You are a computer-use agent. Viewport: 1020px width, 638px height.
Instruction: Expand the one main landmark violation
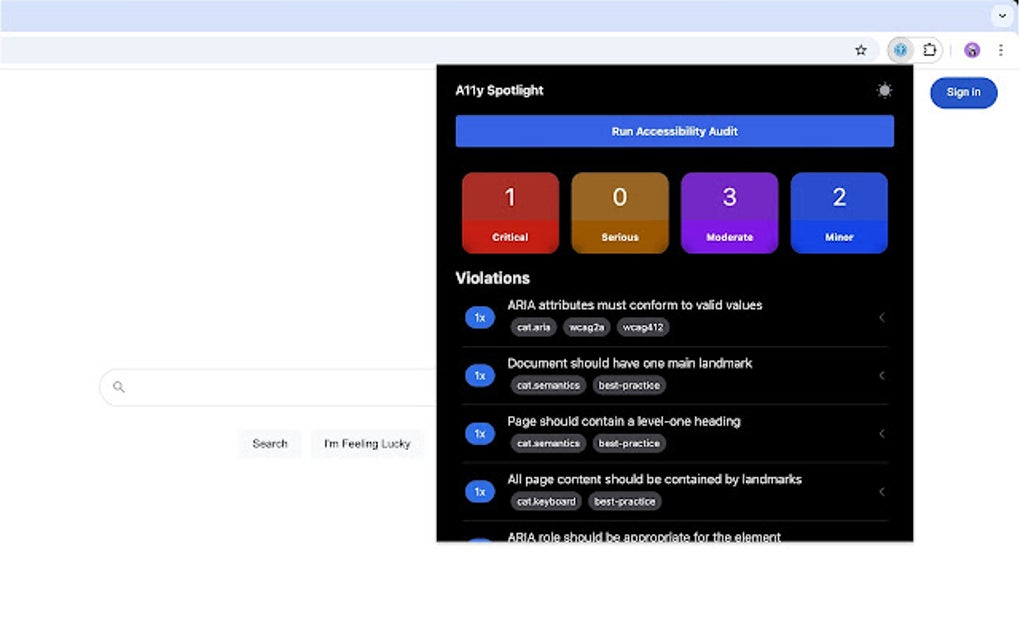click(x=882, y=375)
